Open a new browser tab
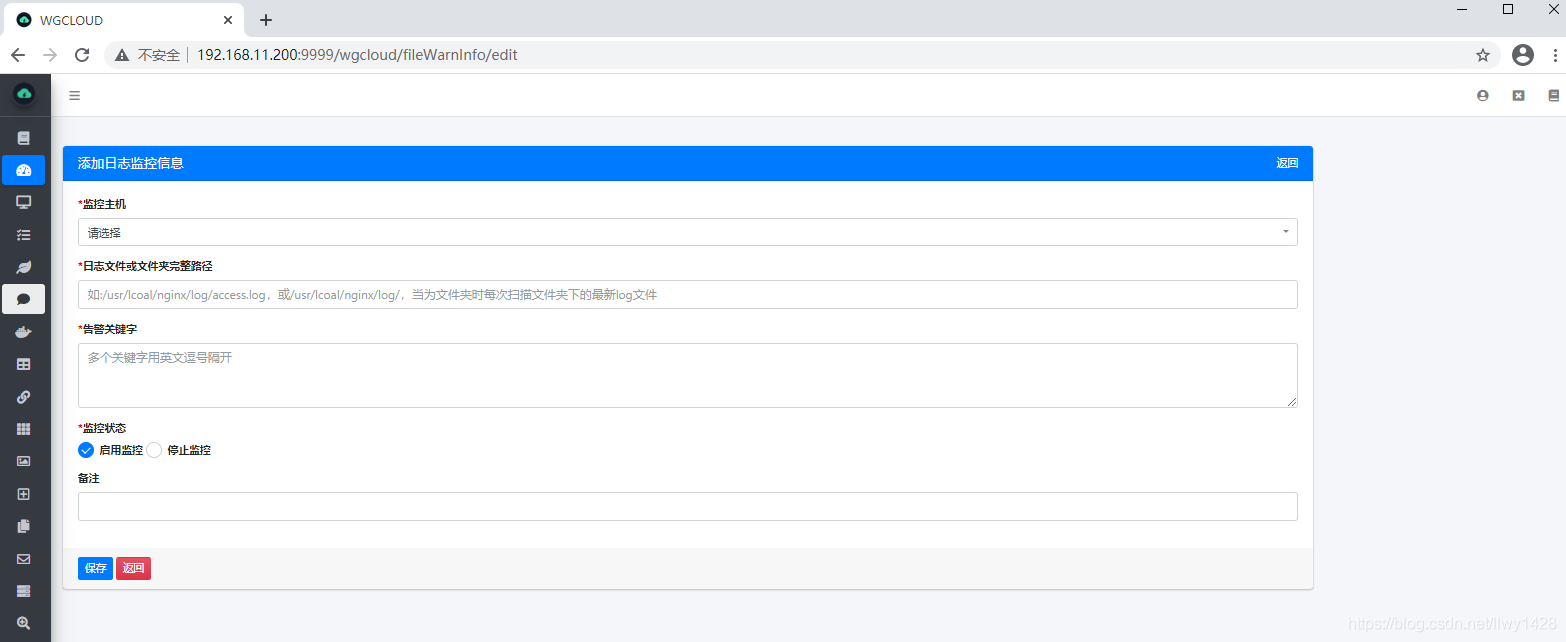Viewport: 1566px width, 642px height. coord(265,20)
